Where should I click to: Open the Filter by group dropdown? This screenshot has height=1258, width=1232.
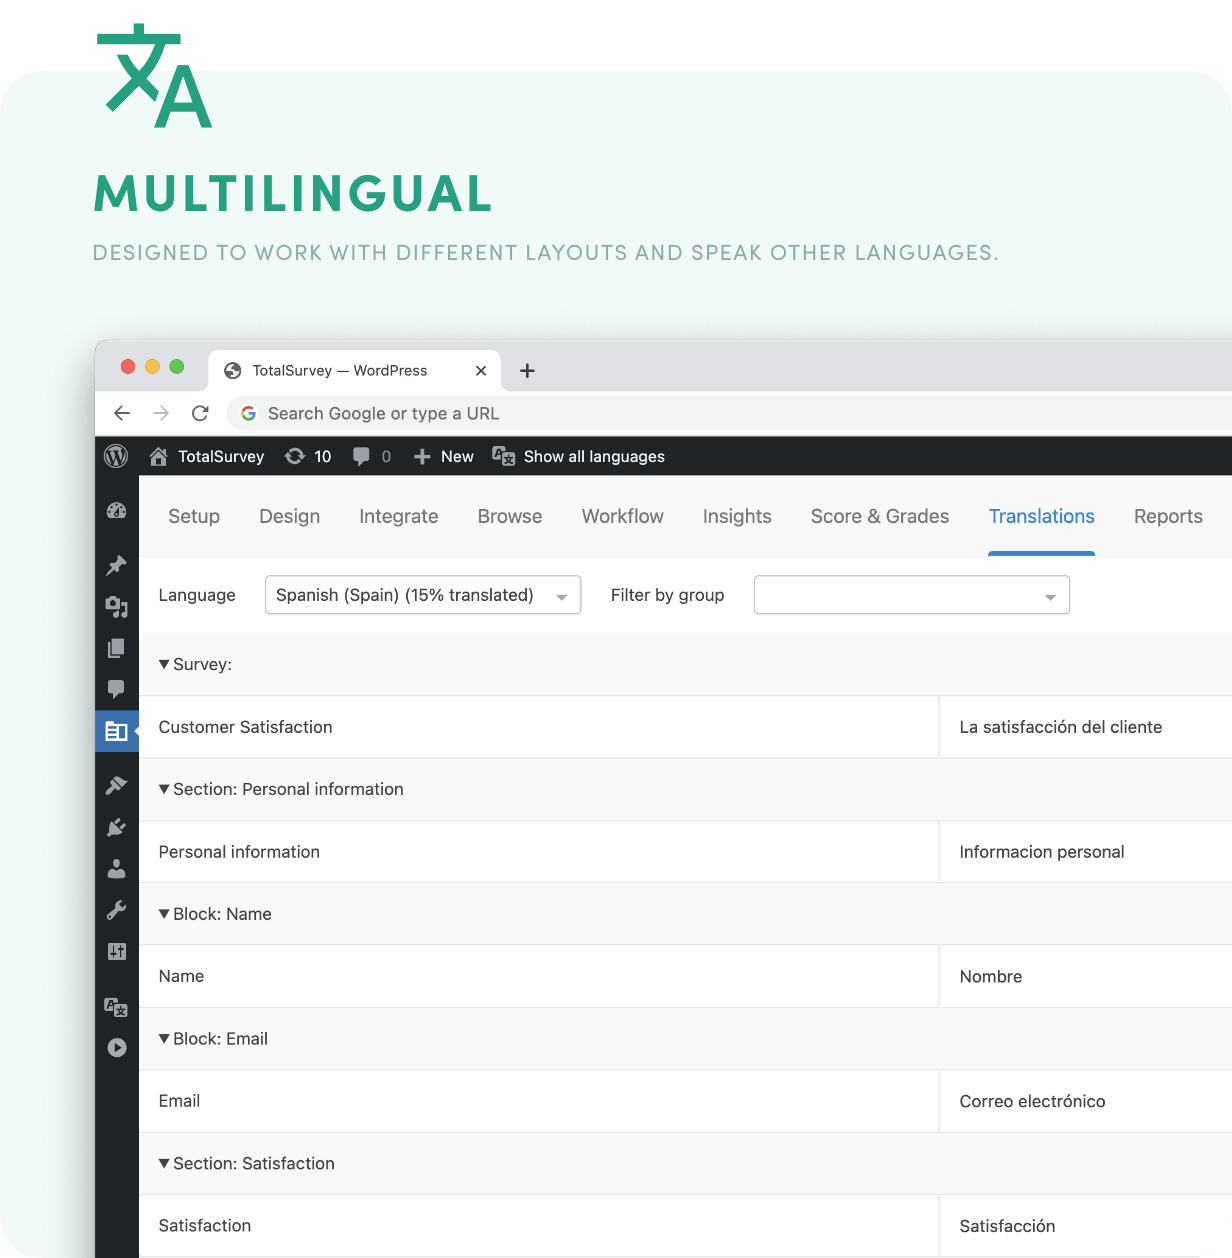(x=912, y=595)
